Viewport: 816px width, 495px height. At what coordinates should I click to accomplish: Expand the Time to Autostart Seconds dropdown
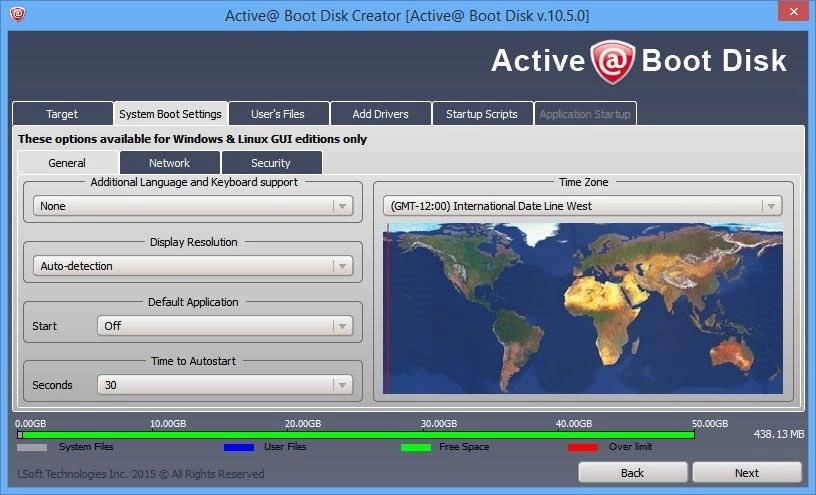225,385
